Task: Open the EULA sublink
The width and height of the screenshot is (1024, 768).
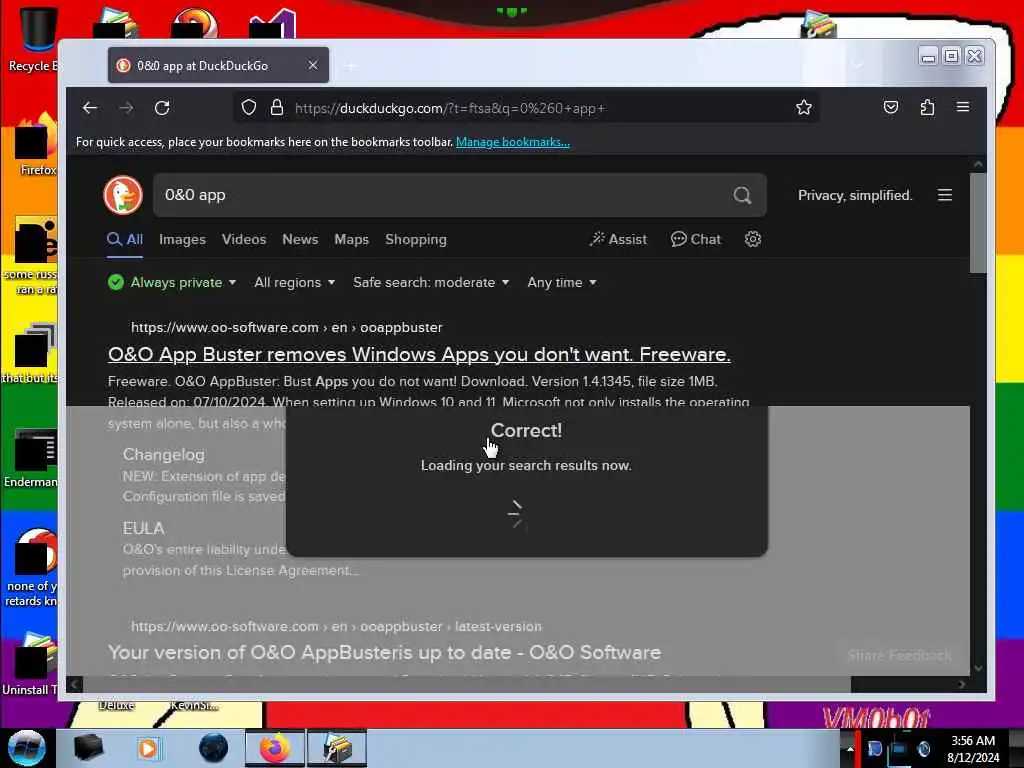Action: (x=144, y=528)
